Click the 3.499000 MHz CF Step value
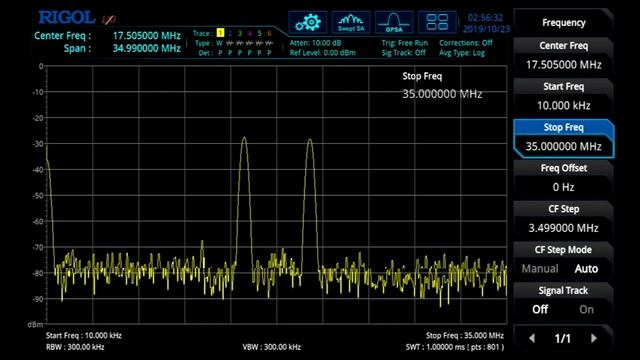This screenshot has width=640, height=360. (563, 228)
